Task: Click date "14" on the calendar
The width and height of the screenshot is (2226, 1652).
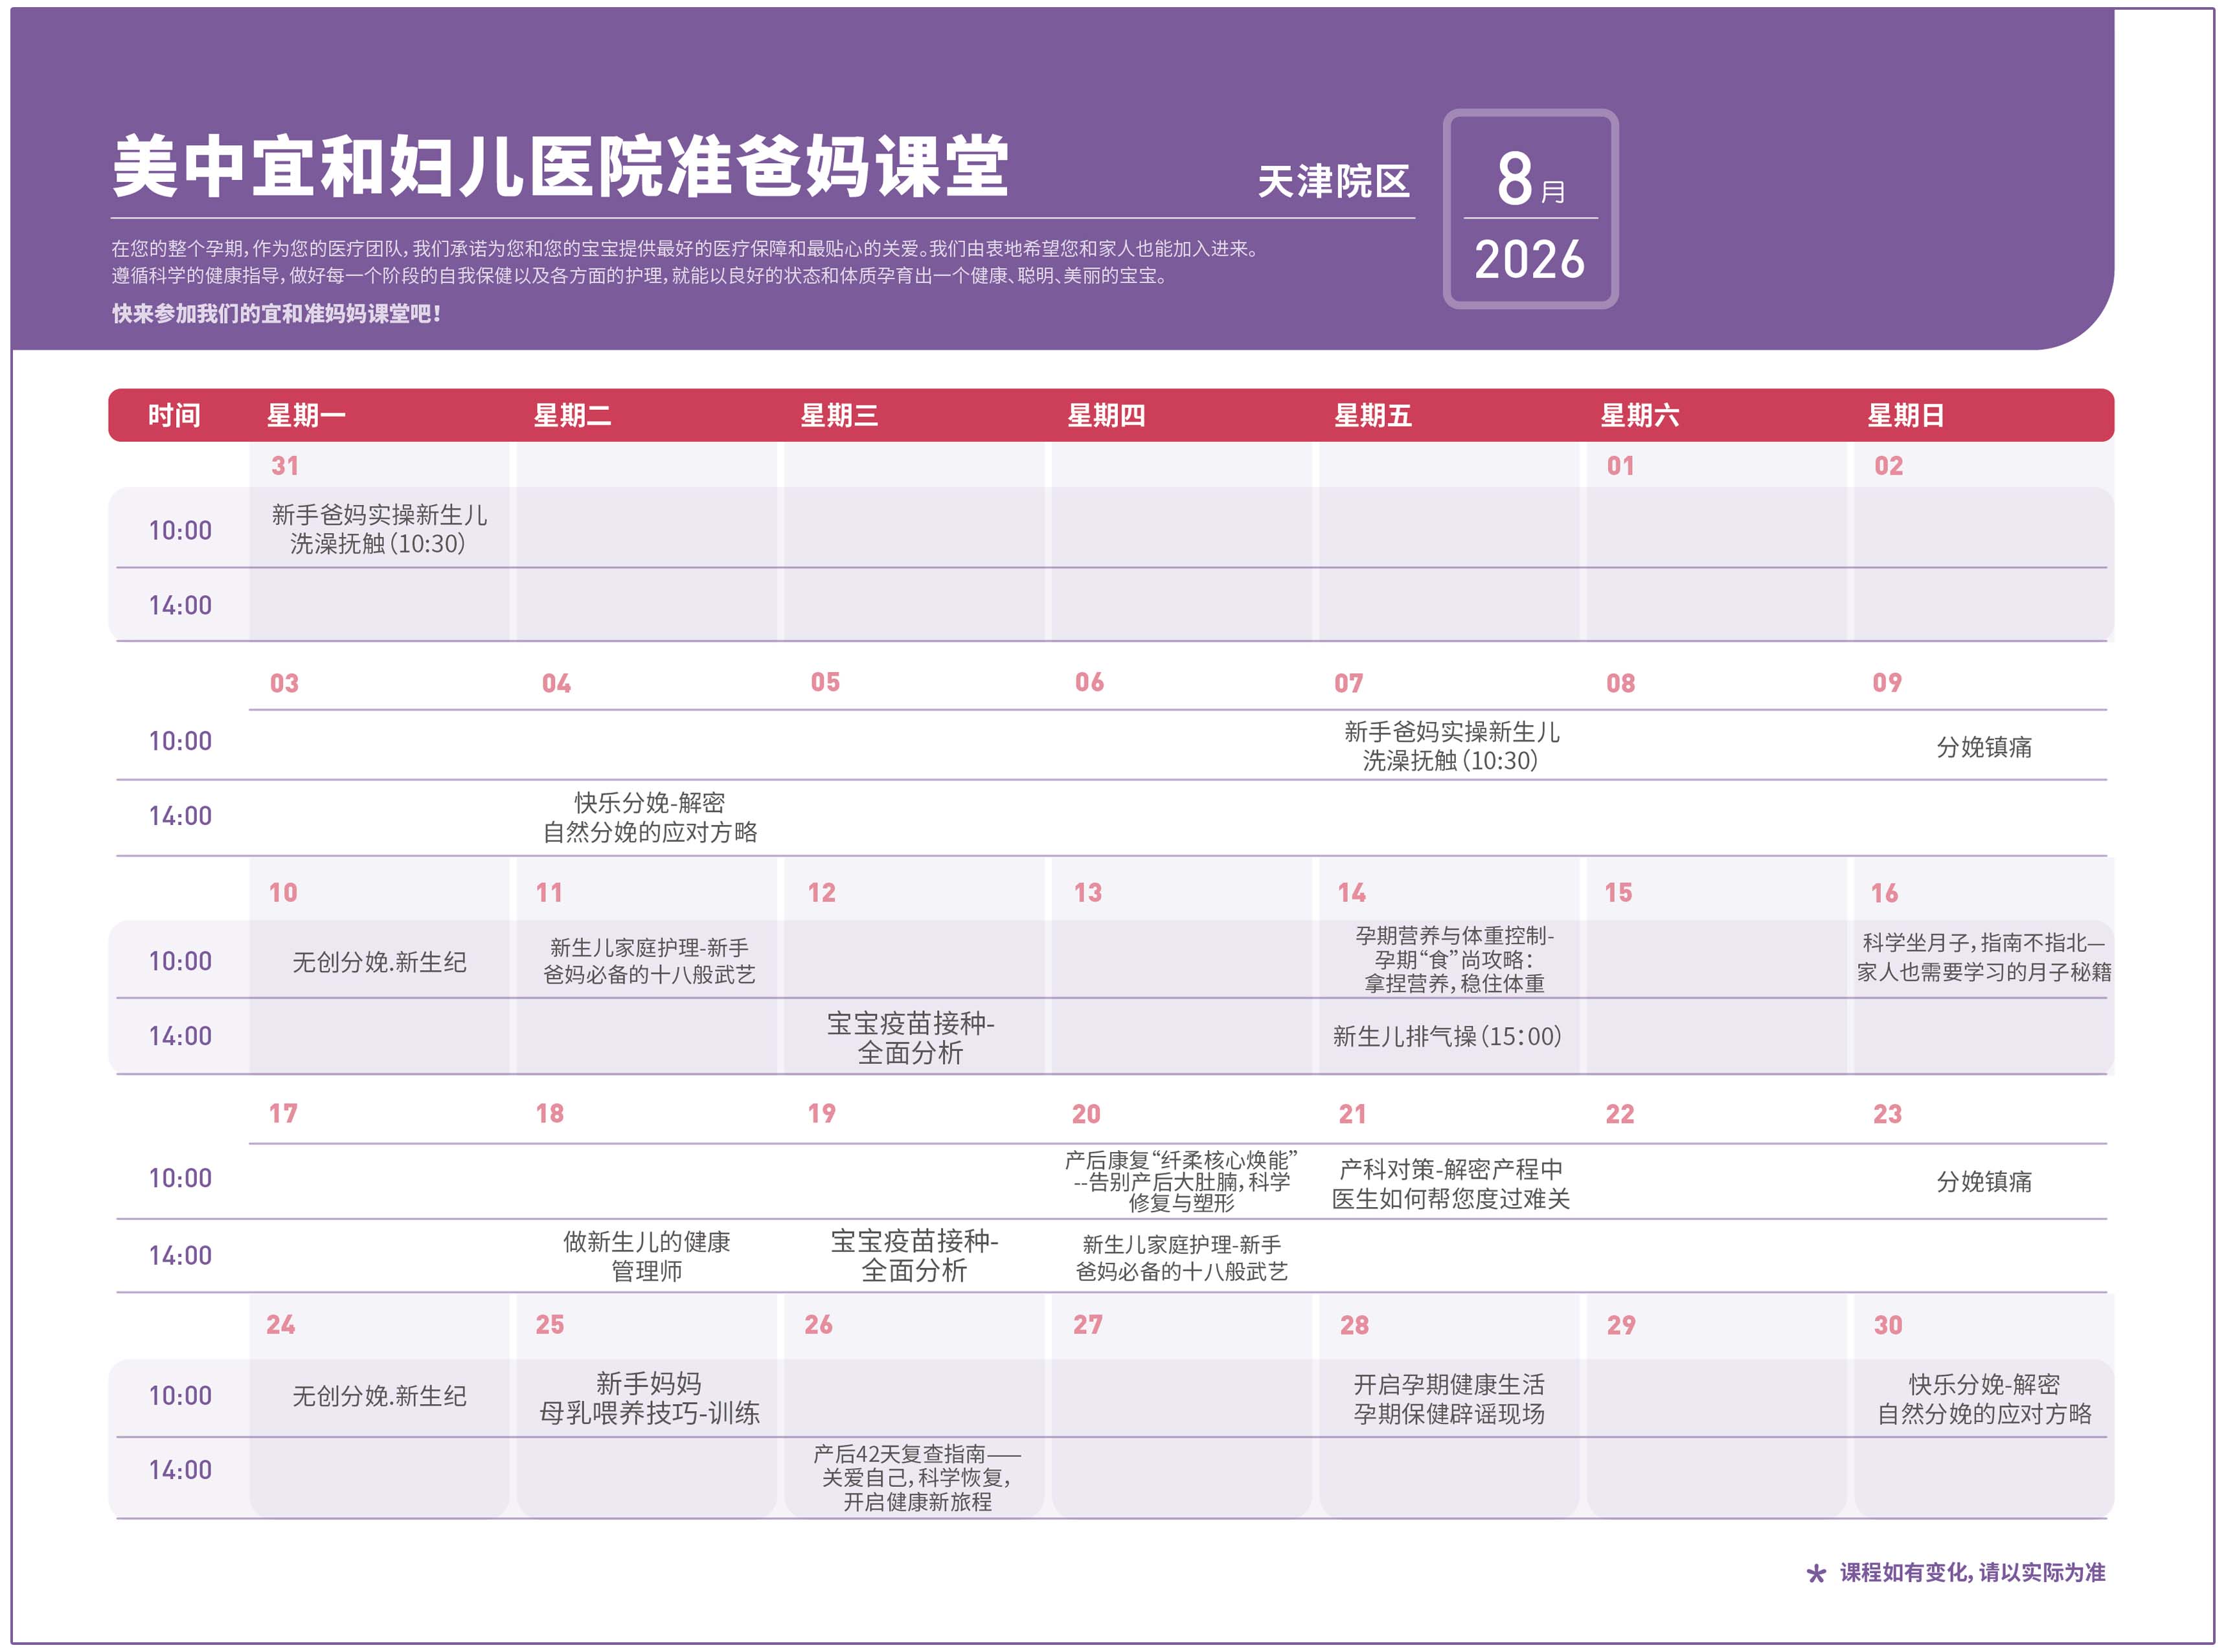Action: (1351, 892)
